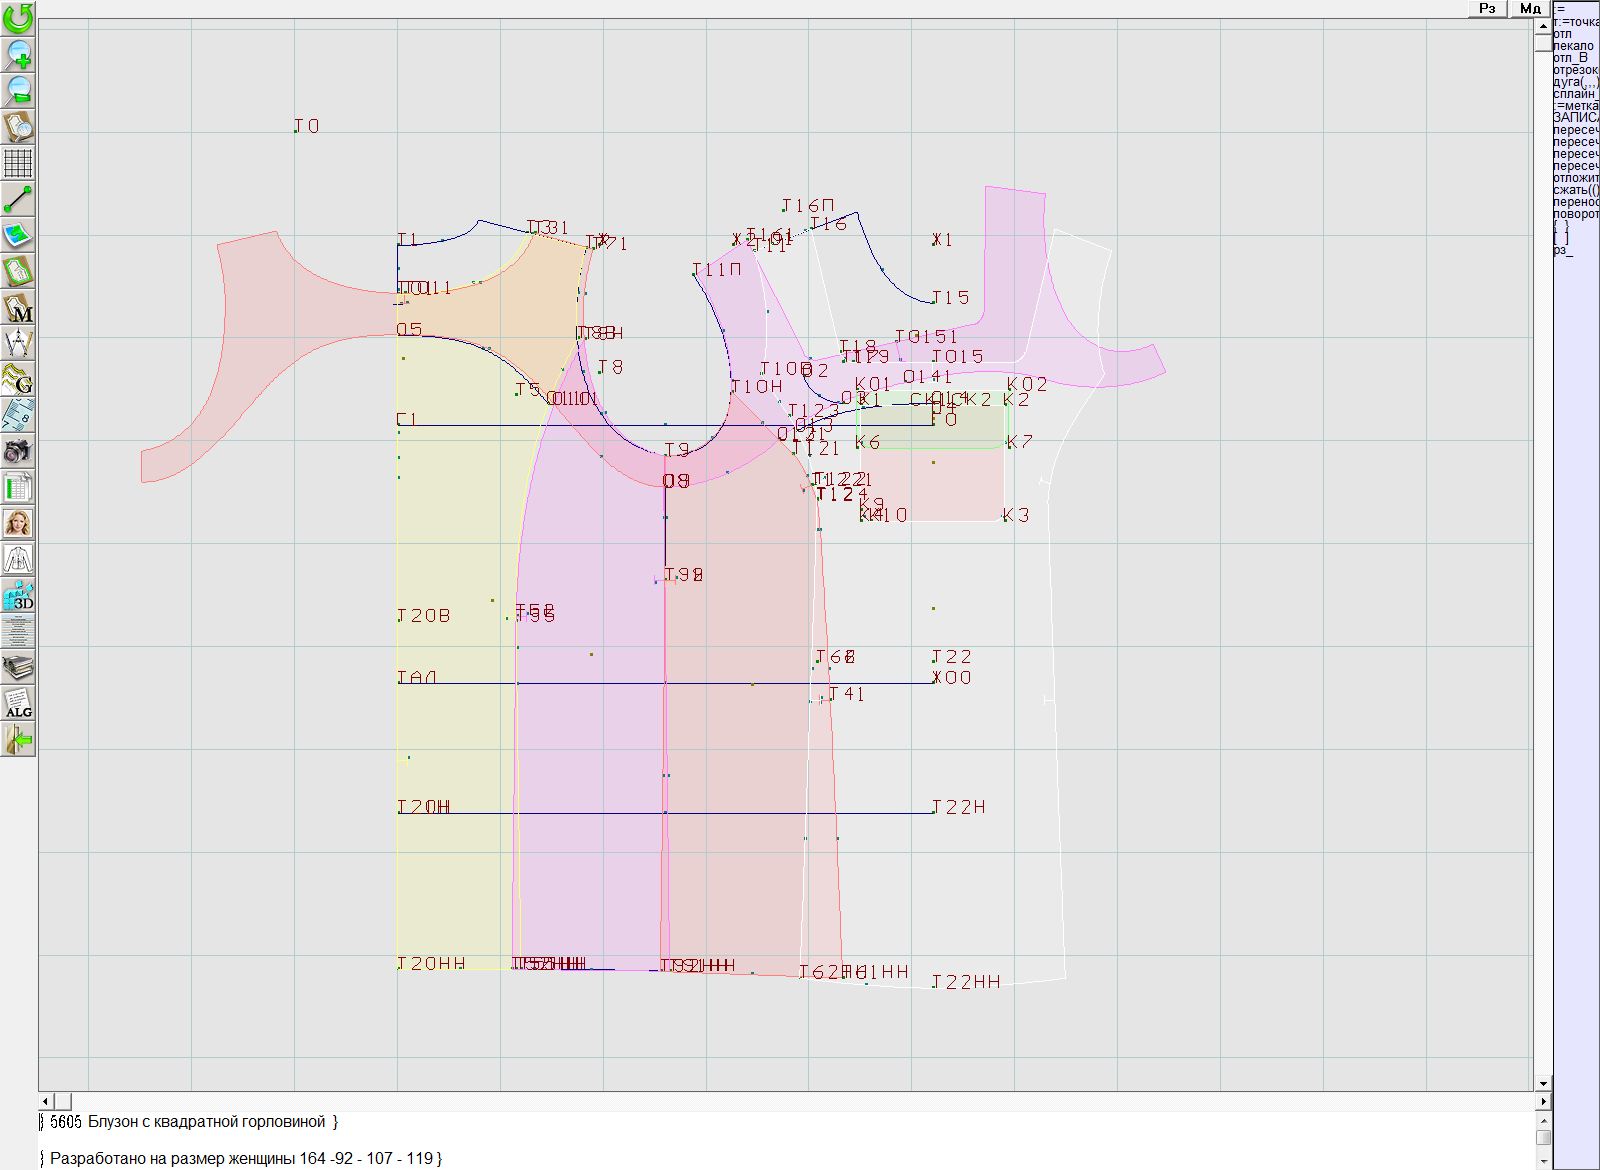
Task: Select 'сплайн' in the command list
Action: [x=1575, y=94]
